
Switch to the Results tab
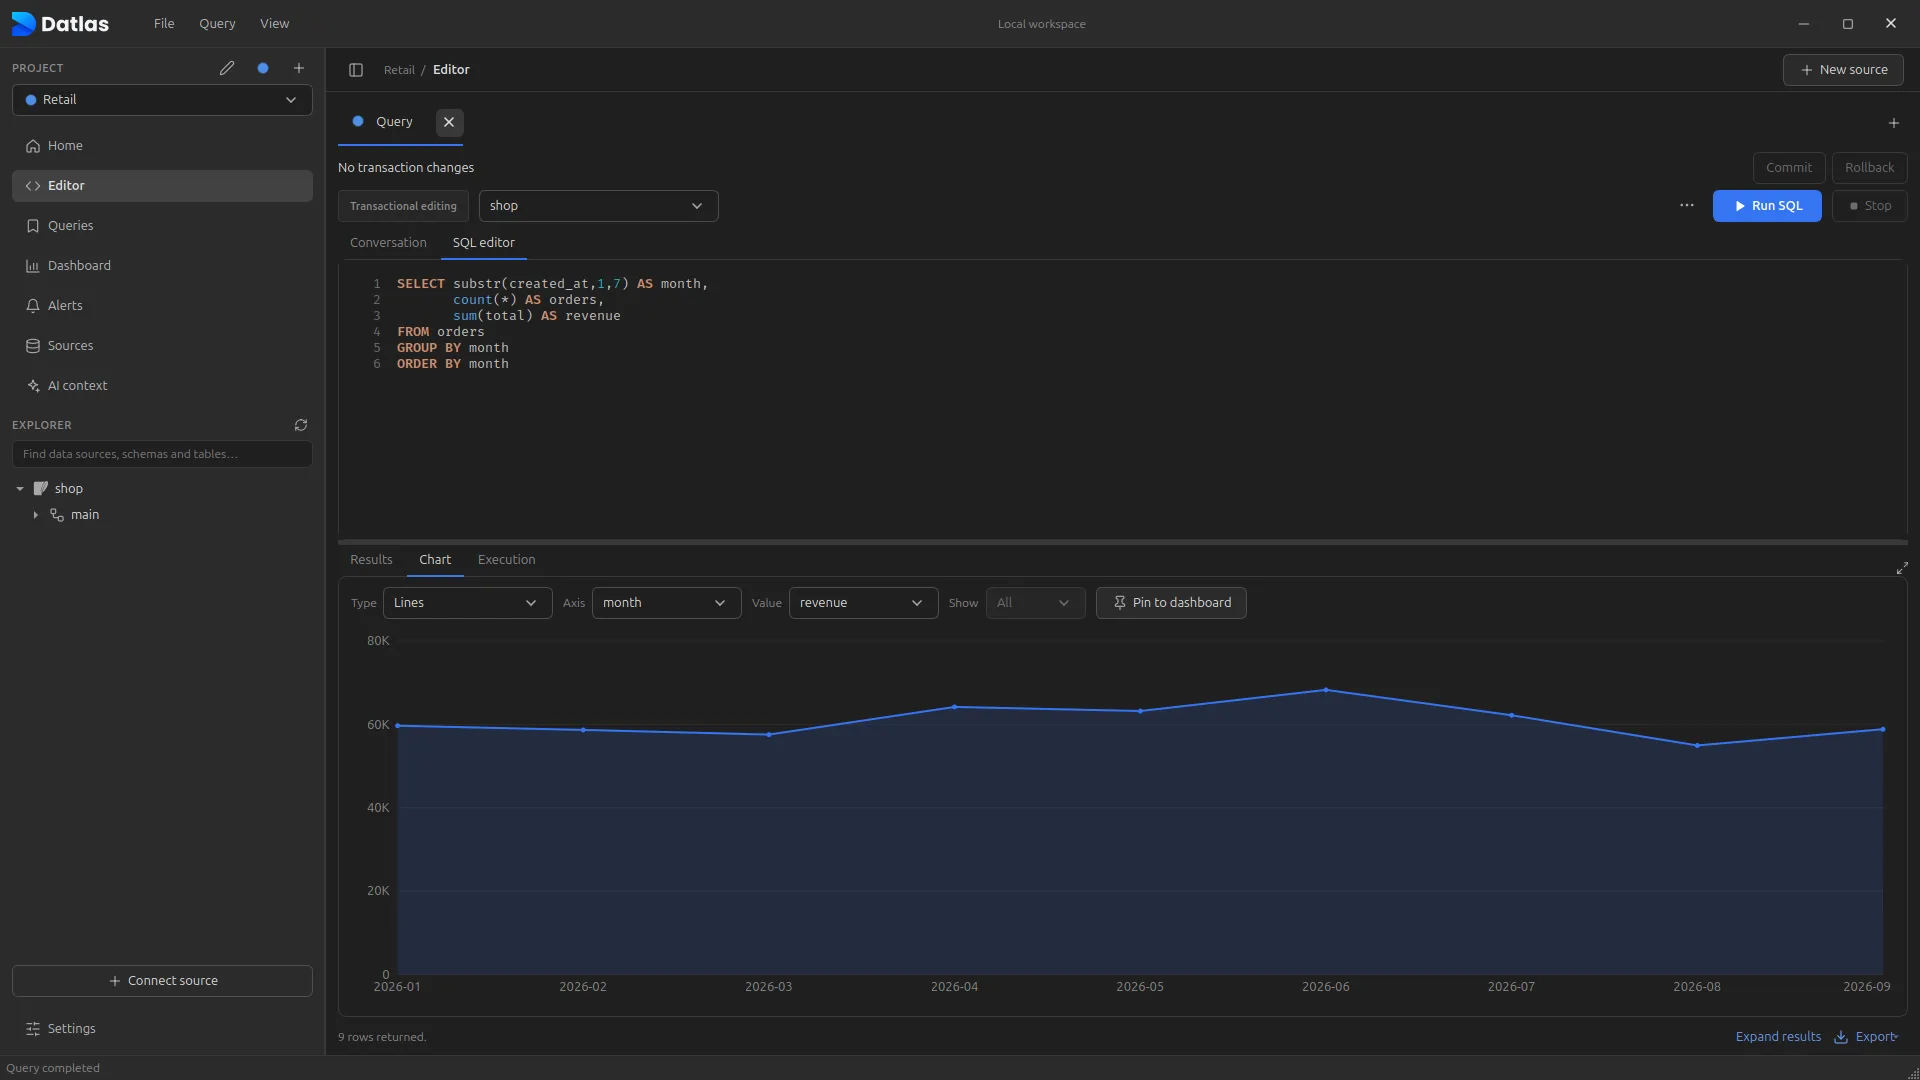point(371,560)
